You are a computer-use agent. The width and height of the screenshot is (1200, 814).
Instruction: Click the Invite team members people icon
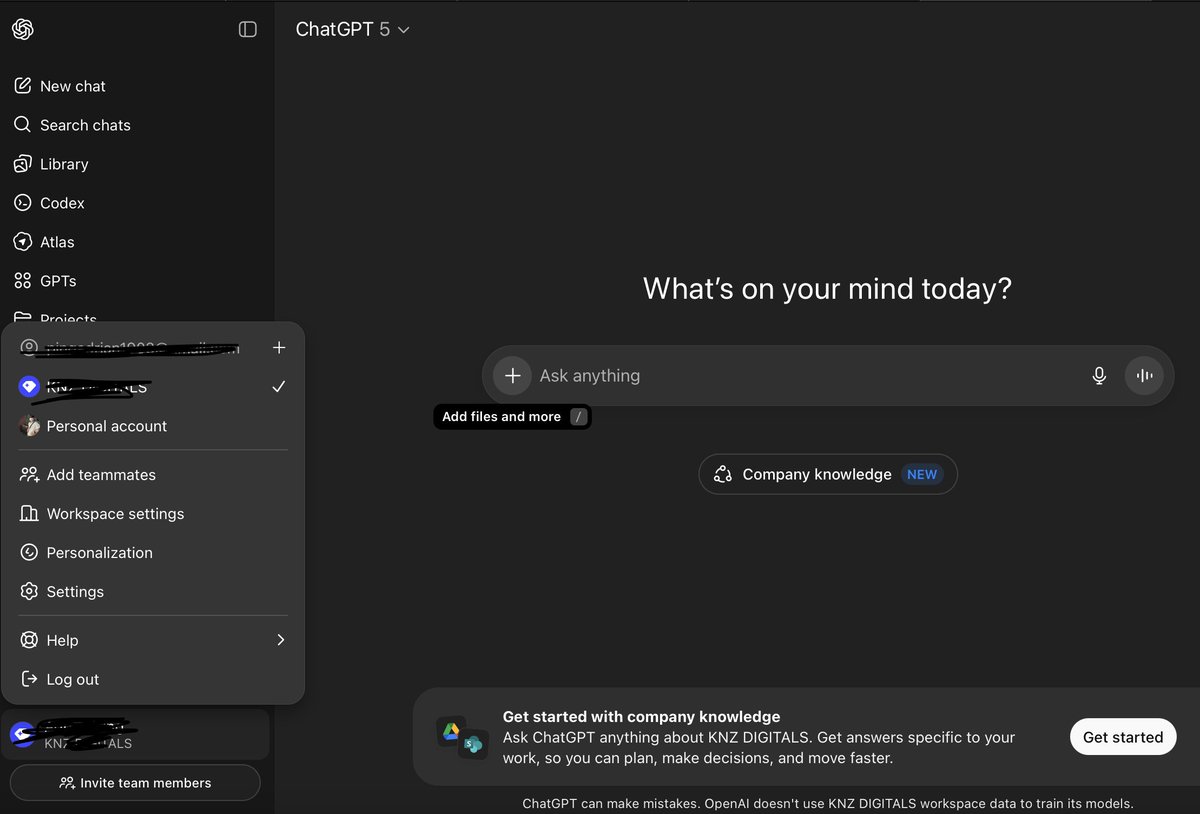(67, 783)
